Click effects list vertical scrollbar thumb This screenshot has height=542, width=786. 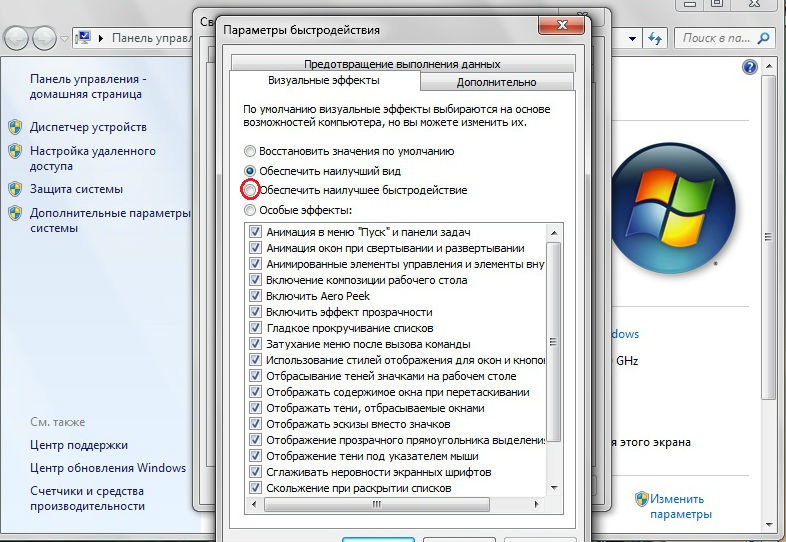click(553, 342)
